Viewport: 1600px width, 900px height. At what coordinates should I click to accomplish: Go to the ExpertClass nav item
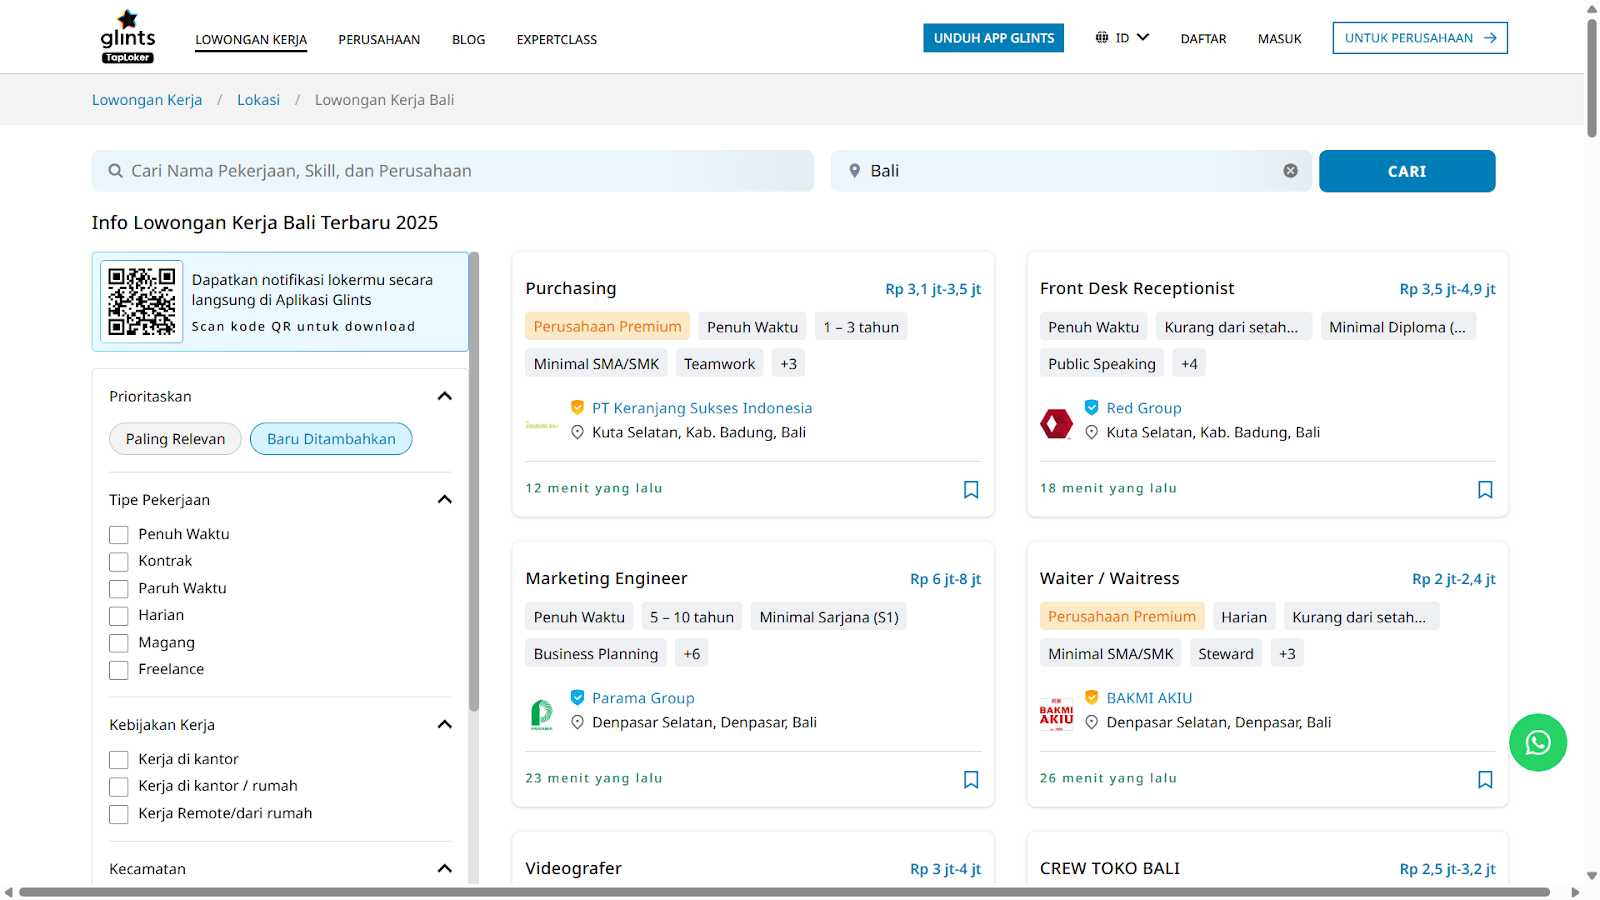pos(557,40)
